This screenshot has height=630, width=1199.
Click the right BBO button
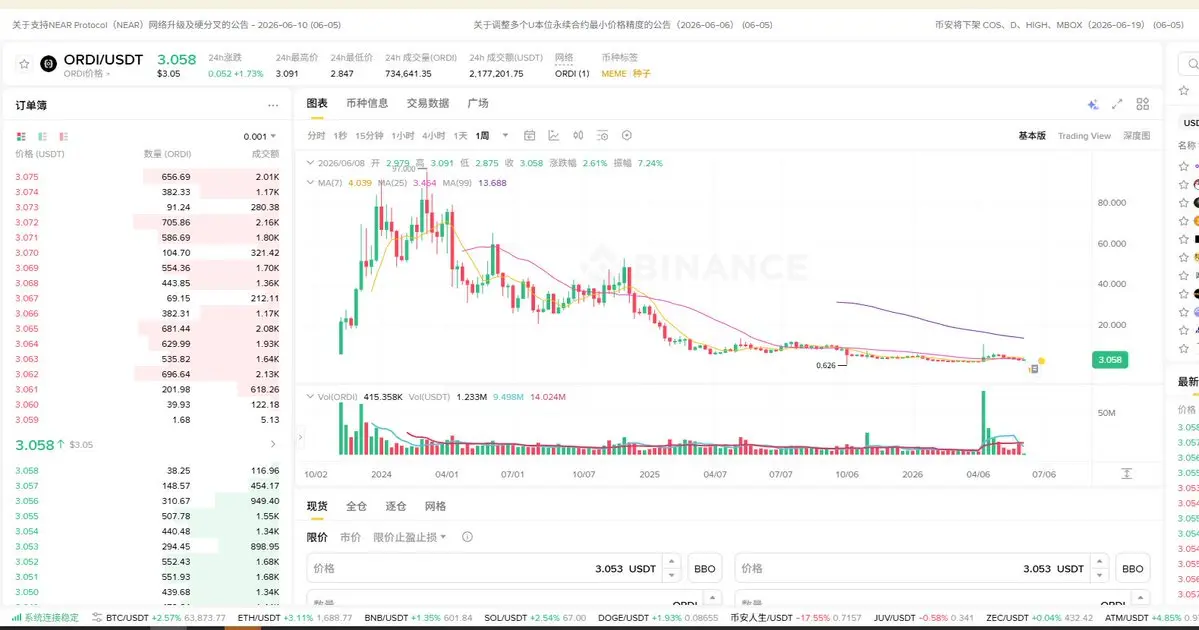[1132, 569]
